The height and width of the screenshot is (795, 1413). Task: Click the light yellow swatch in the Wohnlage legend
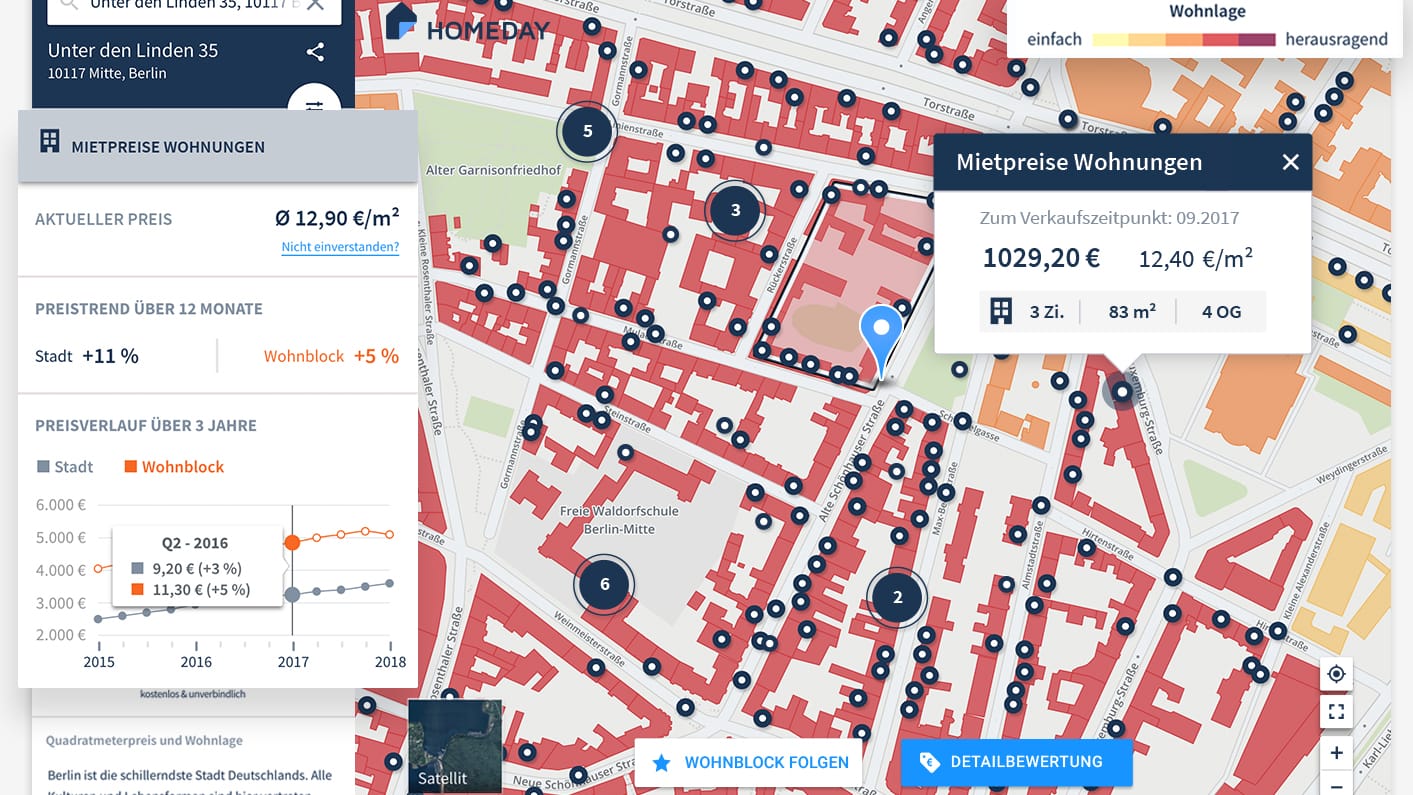1111,40
